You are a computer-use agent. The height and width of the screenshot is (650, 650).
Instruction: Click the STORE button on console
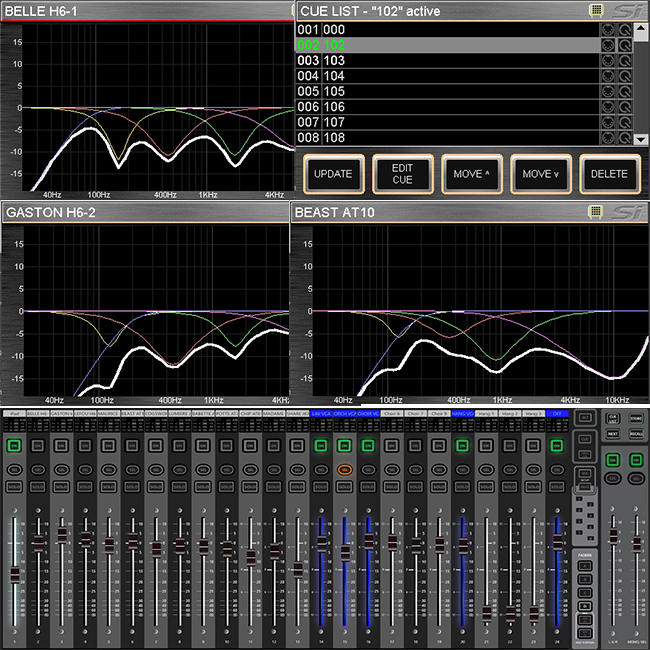[636, 419]
